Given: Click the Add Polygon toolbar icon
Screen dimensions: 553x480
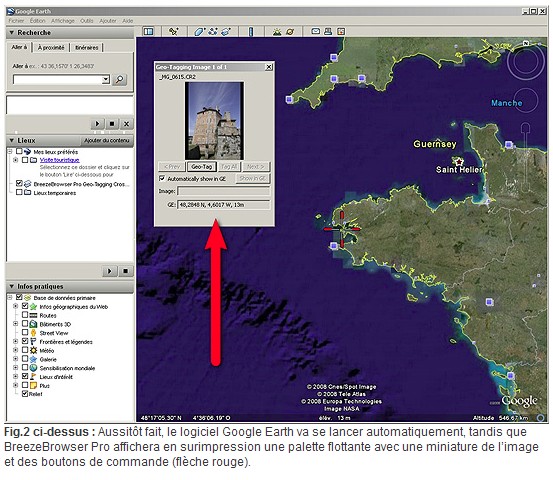Looking at the screenshot, I should 199,31.
